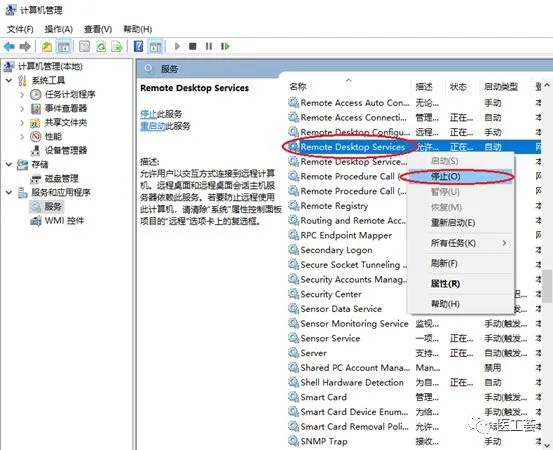Screen dimensions: 553x450
Task: Expand the 事件查看器 tree node
Action: [22, 109]
